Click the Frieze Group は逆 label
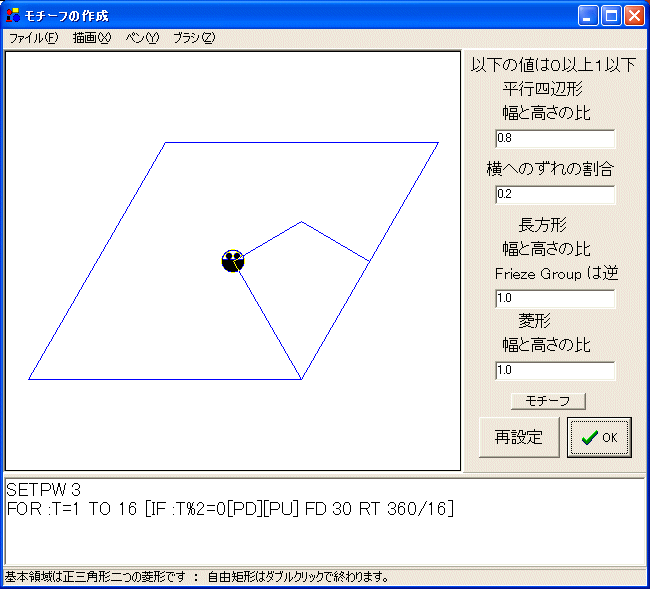Screen dimensions: 650x589 [x=556, y=274]
